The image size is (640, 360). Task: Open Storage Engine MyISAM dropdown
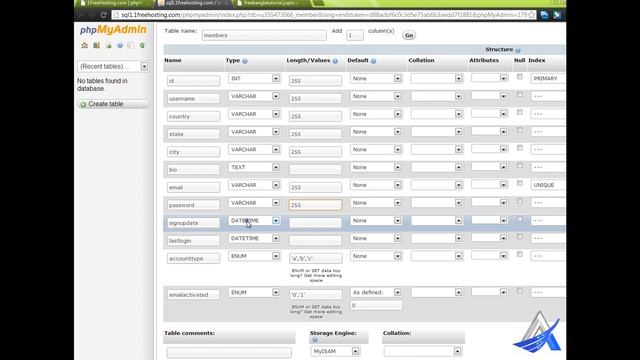335,351
